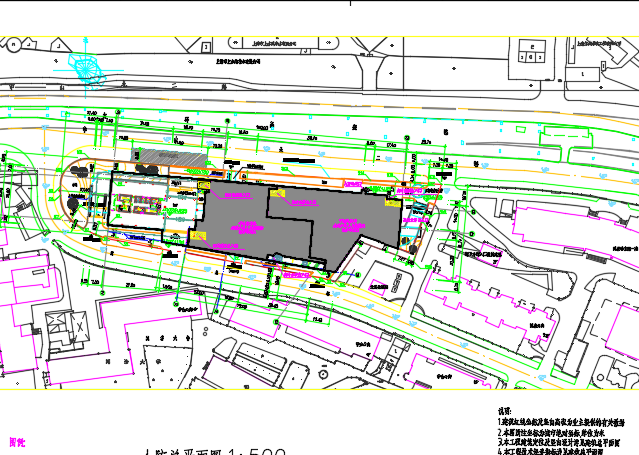The width and height of the screenshot is (639, 455).
Task: Select the blue legend label at bottom left
Action: click(17, 440)
